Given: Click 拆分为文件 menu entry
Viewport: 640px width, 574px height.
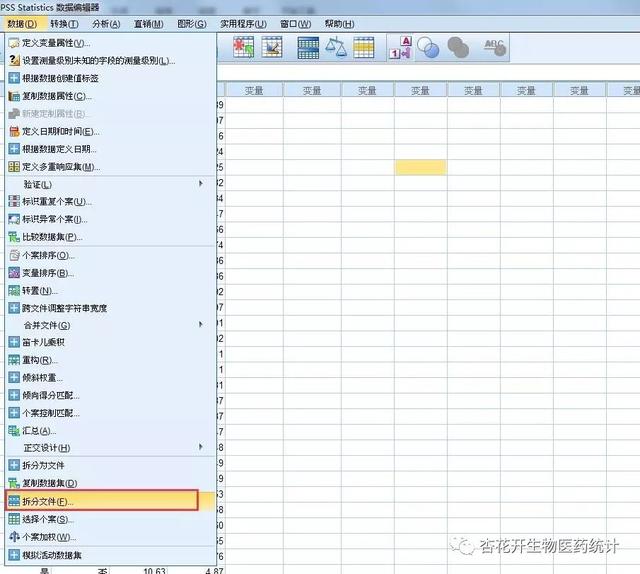Looking at the screenshot, I should tap(110, 465).
